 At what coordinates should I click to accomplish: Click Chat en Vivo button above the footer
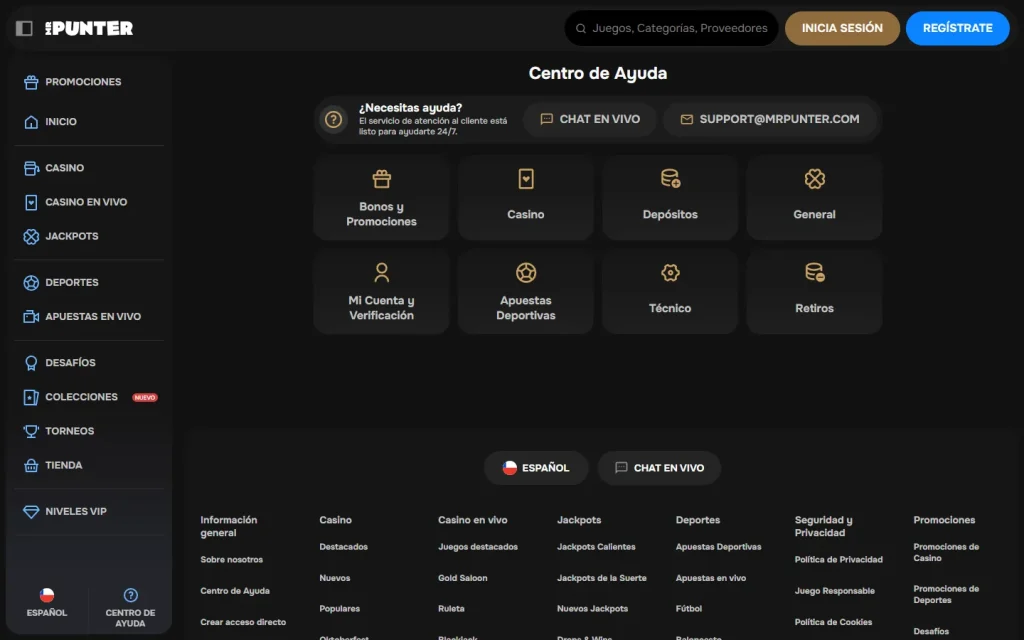(x=659, y=468)
